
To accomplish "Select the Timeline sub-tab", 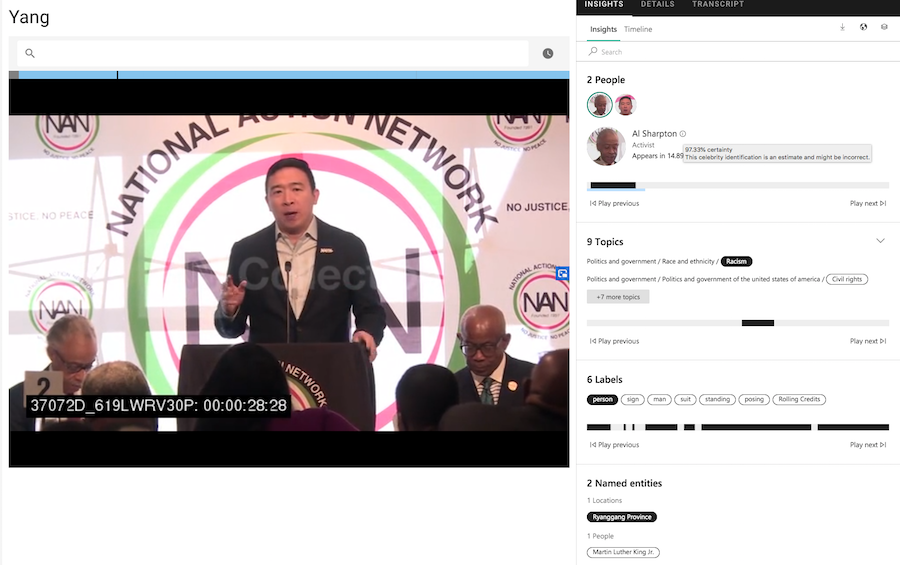I will [x=638, y=29].
